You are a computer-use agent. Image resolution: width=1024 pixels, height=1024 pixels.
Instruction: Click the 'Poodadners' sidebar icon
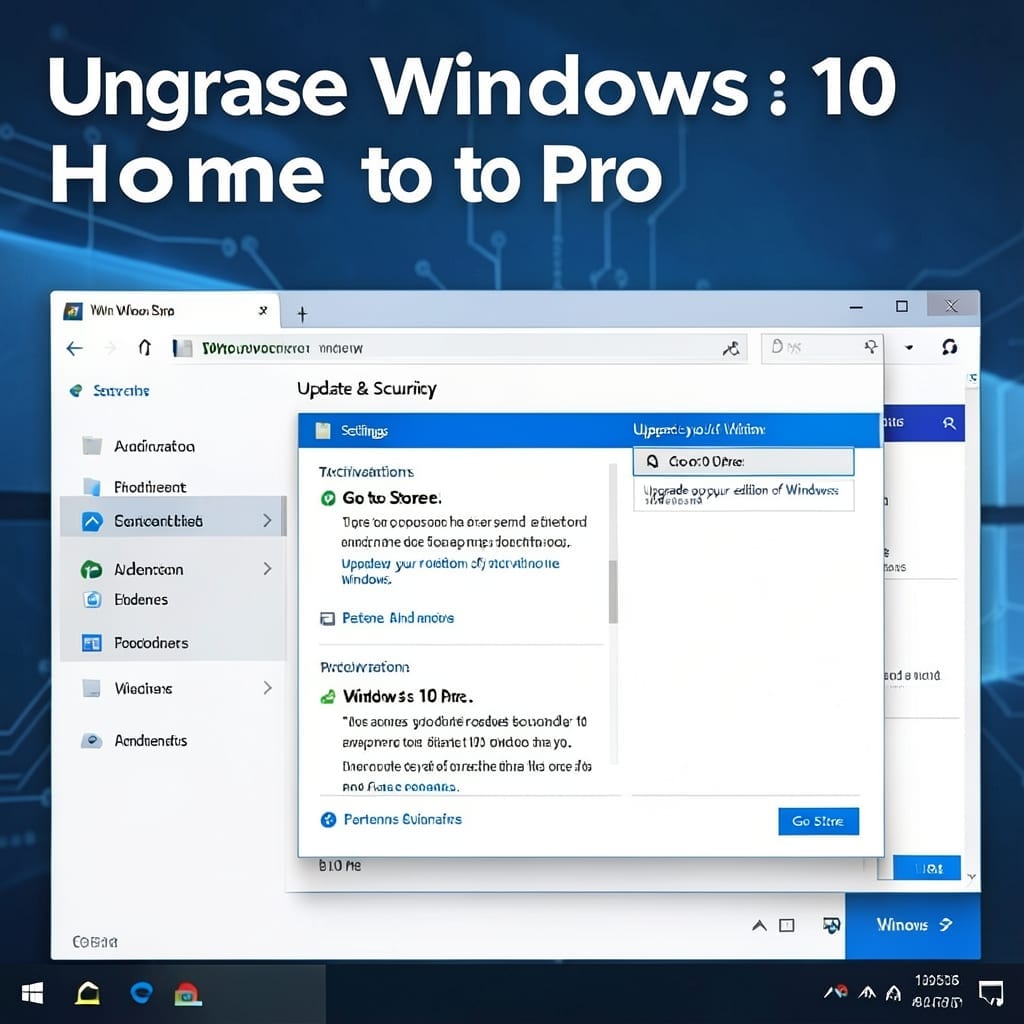91,643
